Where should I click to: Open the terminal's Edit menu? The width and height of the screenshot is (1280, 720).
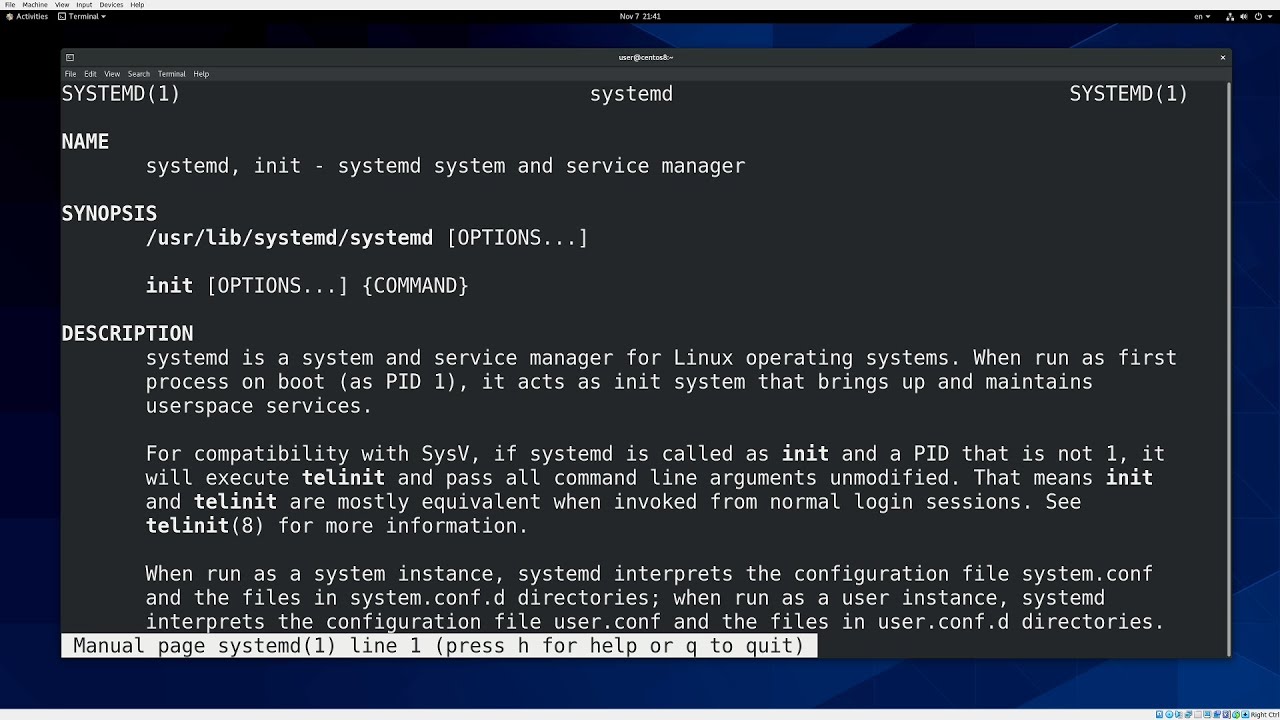tap(90, 74)
